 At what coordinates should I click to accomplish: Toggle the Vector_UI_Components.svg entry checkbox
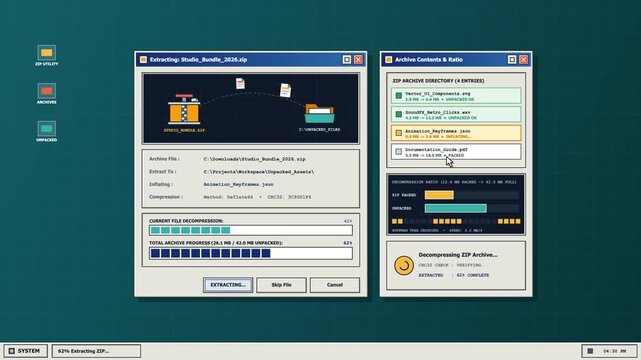click(399, 96)
